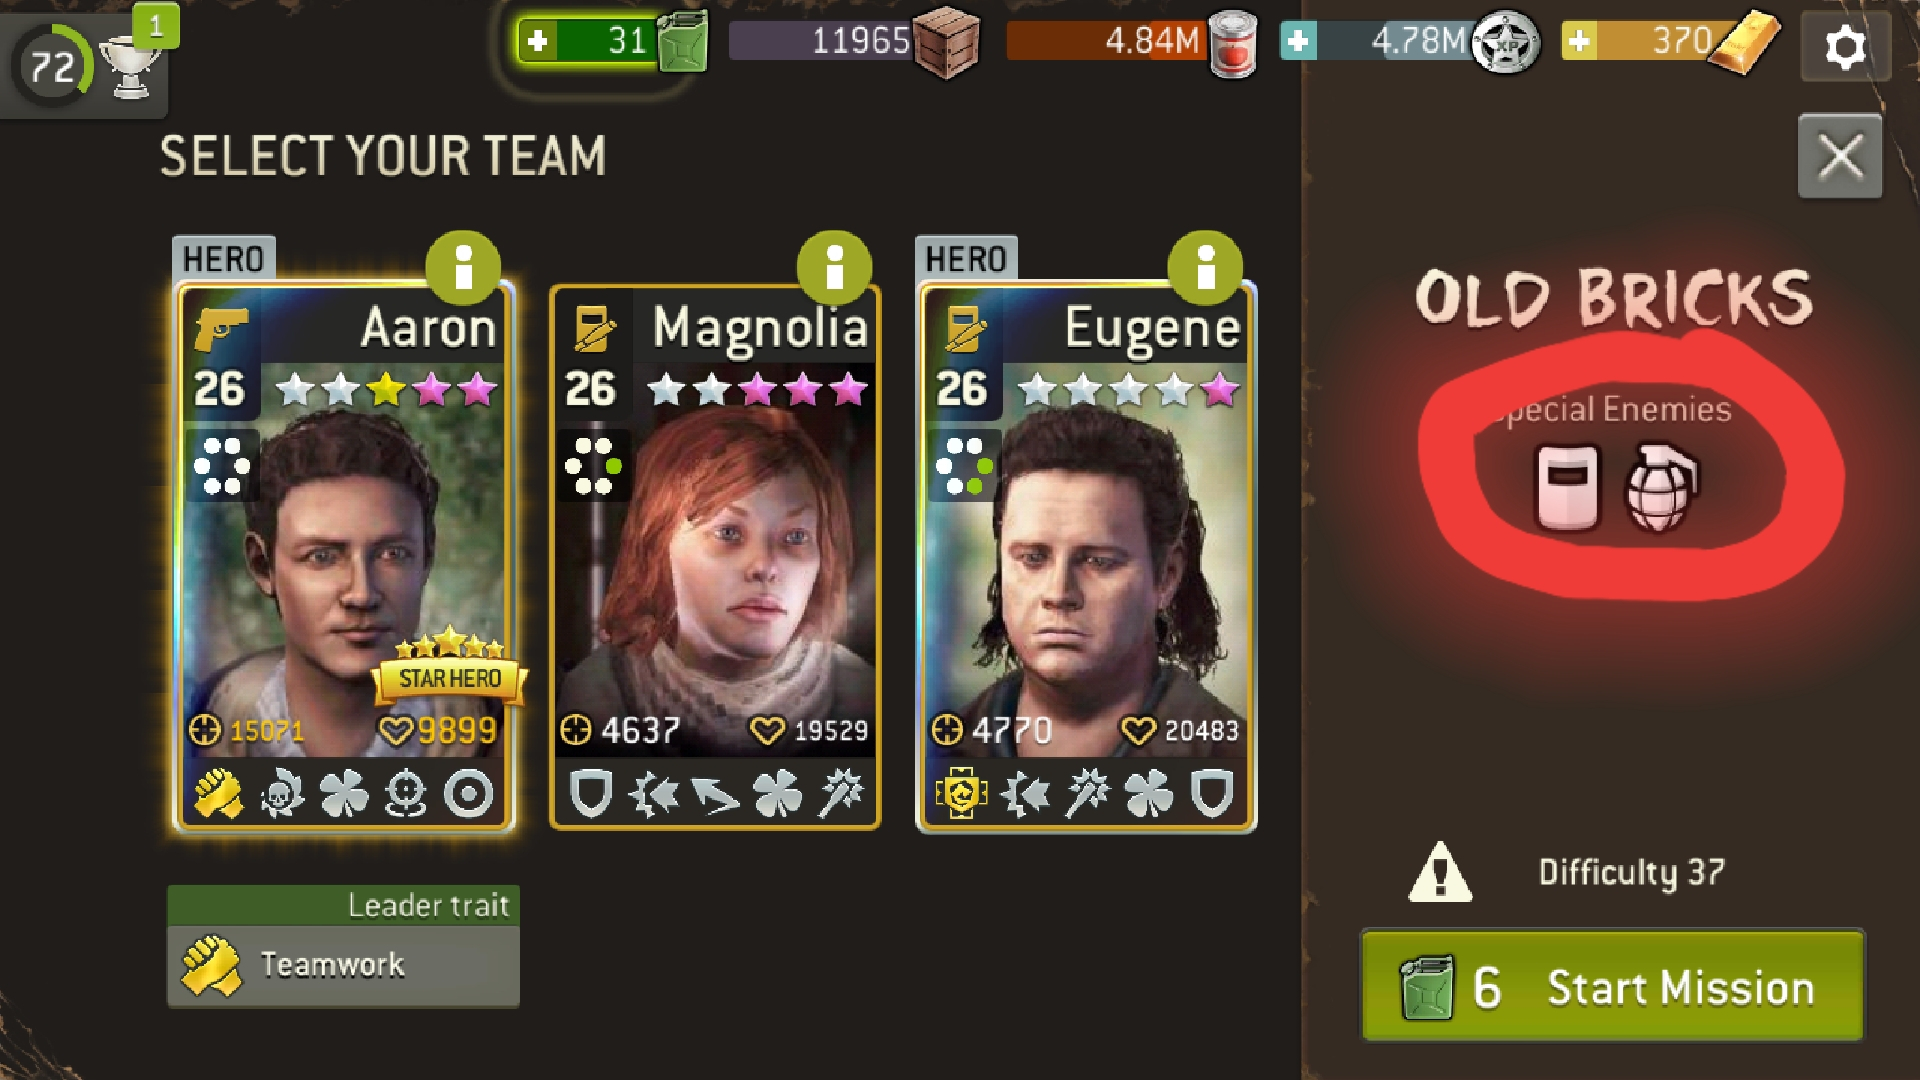Tap the supplies crate resource counter
This screenshot has height=1080, width=1920.
tap(856, 41)
